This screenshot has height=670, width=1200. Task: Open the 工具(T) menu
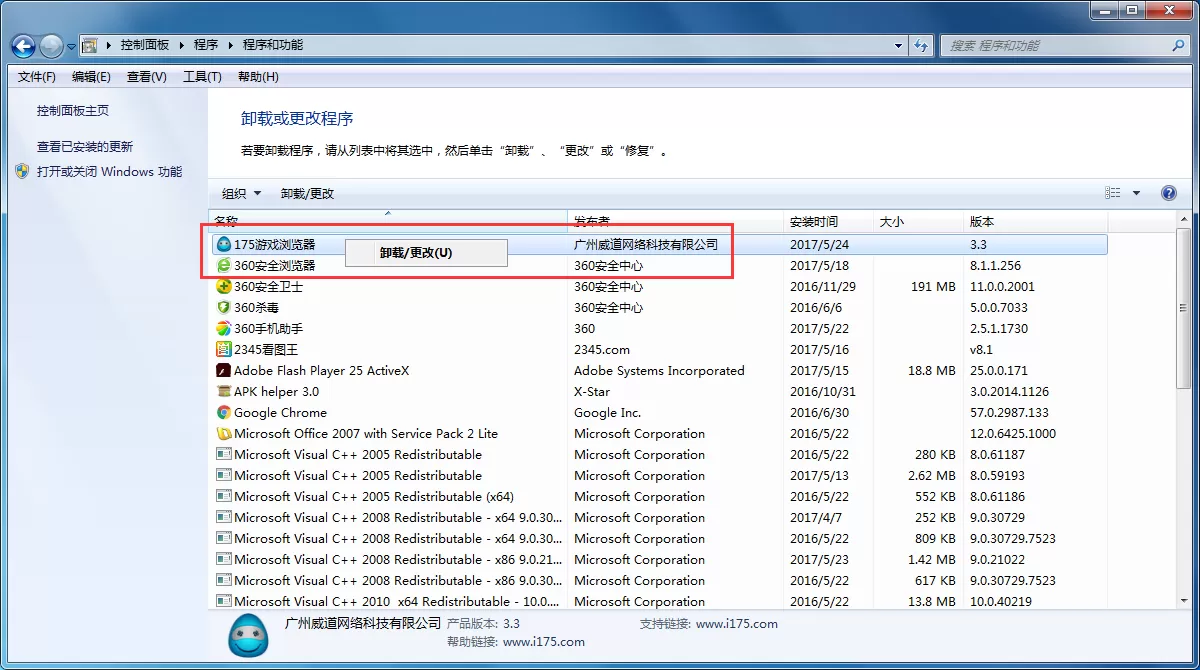(202, 77)
